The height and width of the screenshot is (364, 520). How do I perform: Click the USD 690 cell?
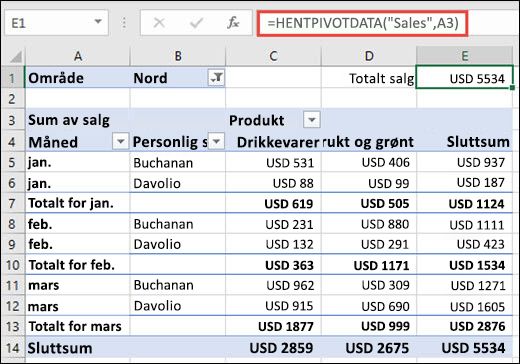point(369,306)
